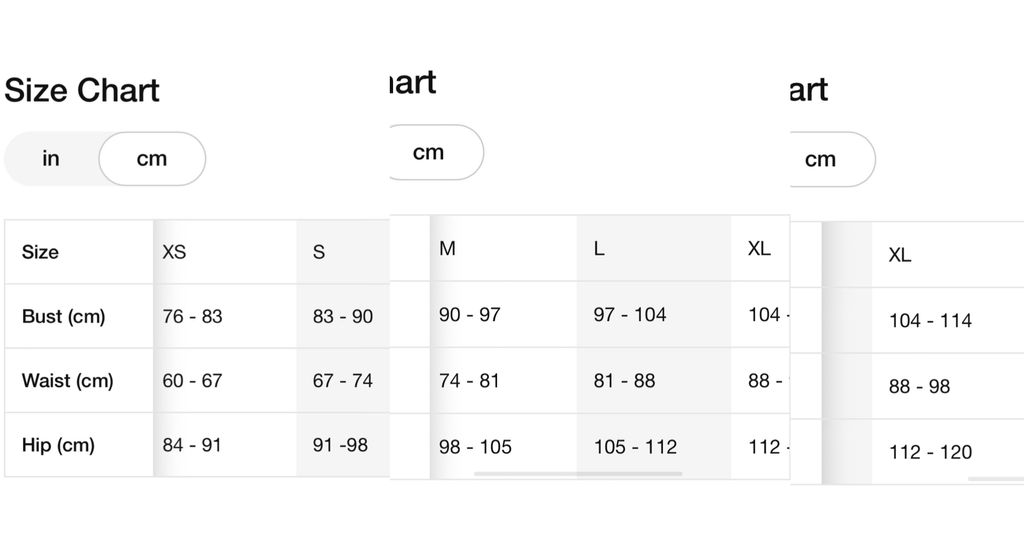Click the horizontal scrollbar under the middle table
The height and width of the screenshot is (548, 1024).
point(578,474)
